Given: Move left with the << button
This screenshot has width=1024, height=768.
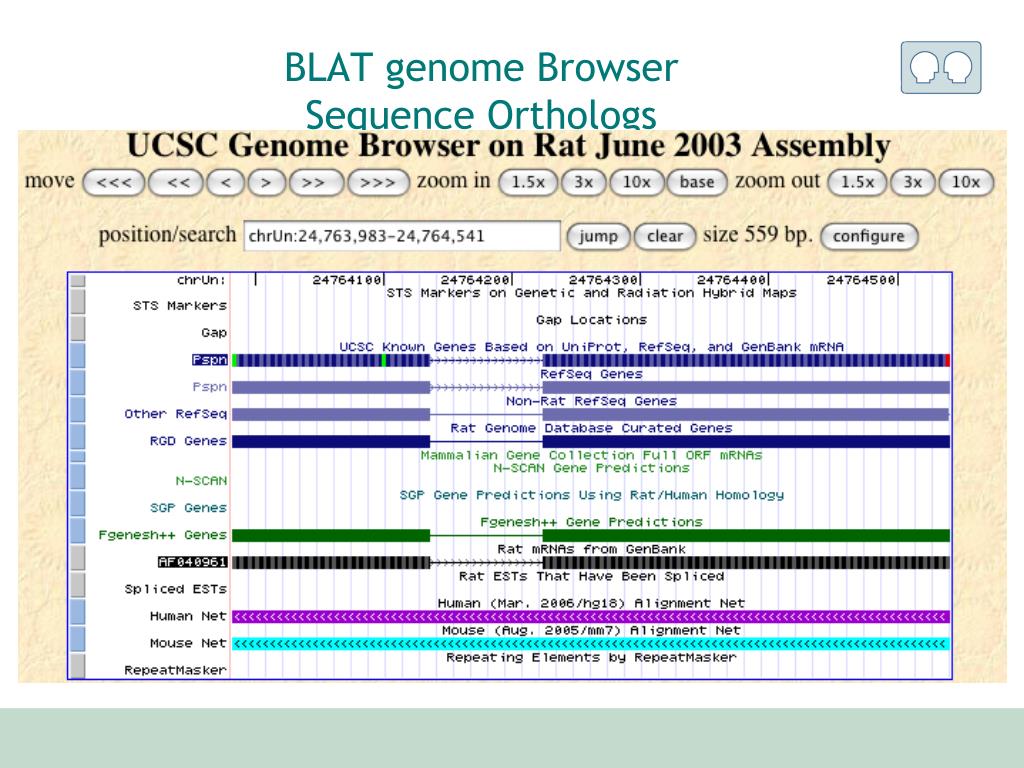Looking at the screenshot, I should [178, 182].
